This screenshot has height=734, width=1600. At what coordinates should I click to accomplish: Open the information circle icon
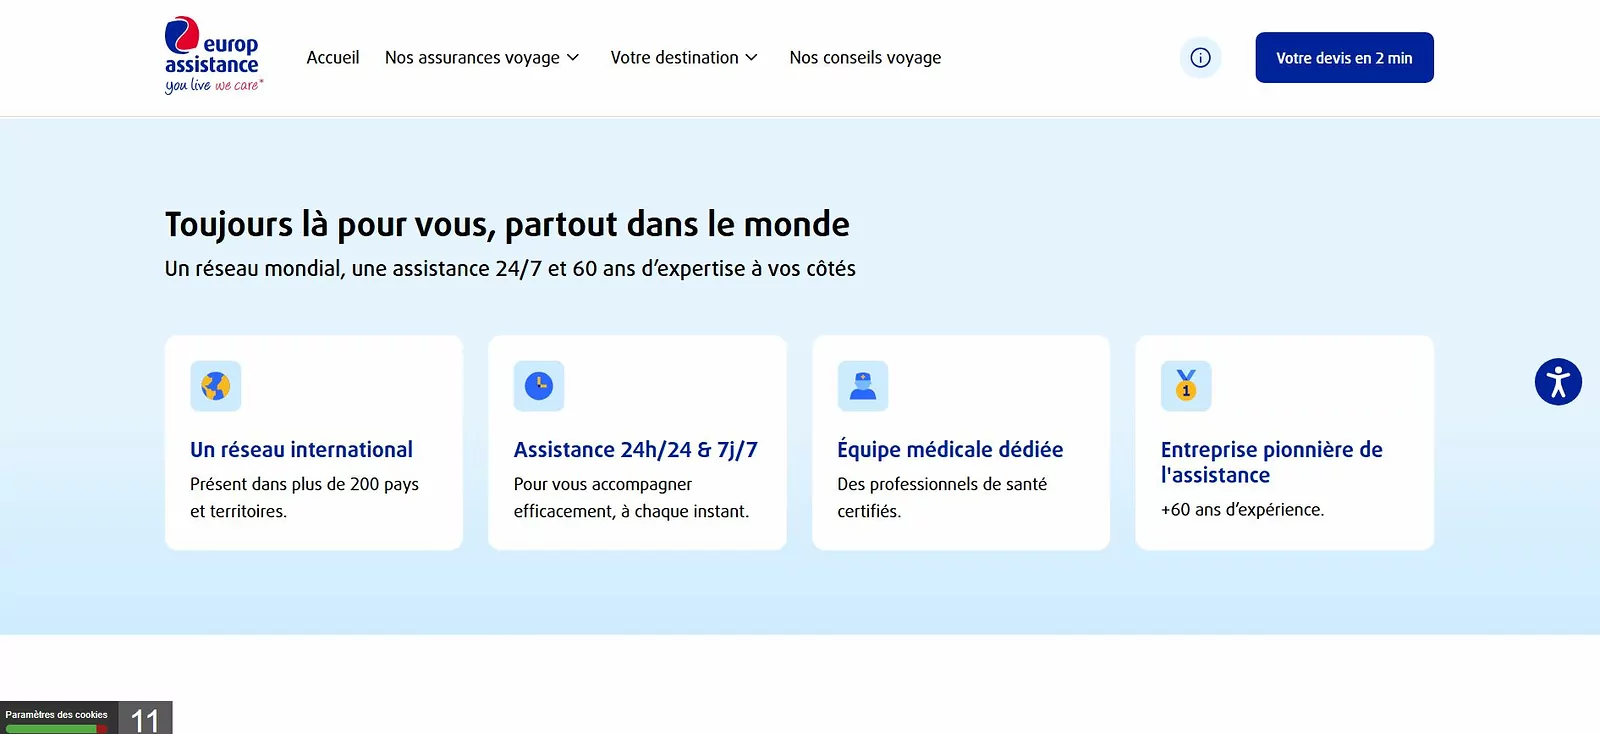tap(1200, 58)
